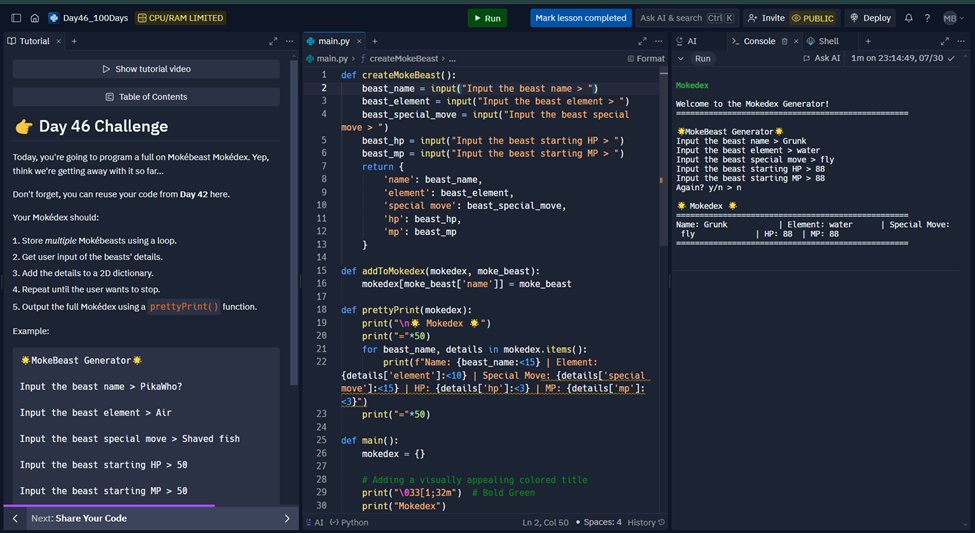Open the help question mark icon

[x=926, y=18]
